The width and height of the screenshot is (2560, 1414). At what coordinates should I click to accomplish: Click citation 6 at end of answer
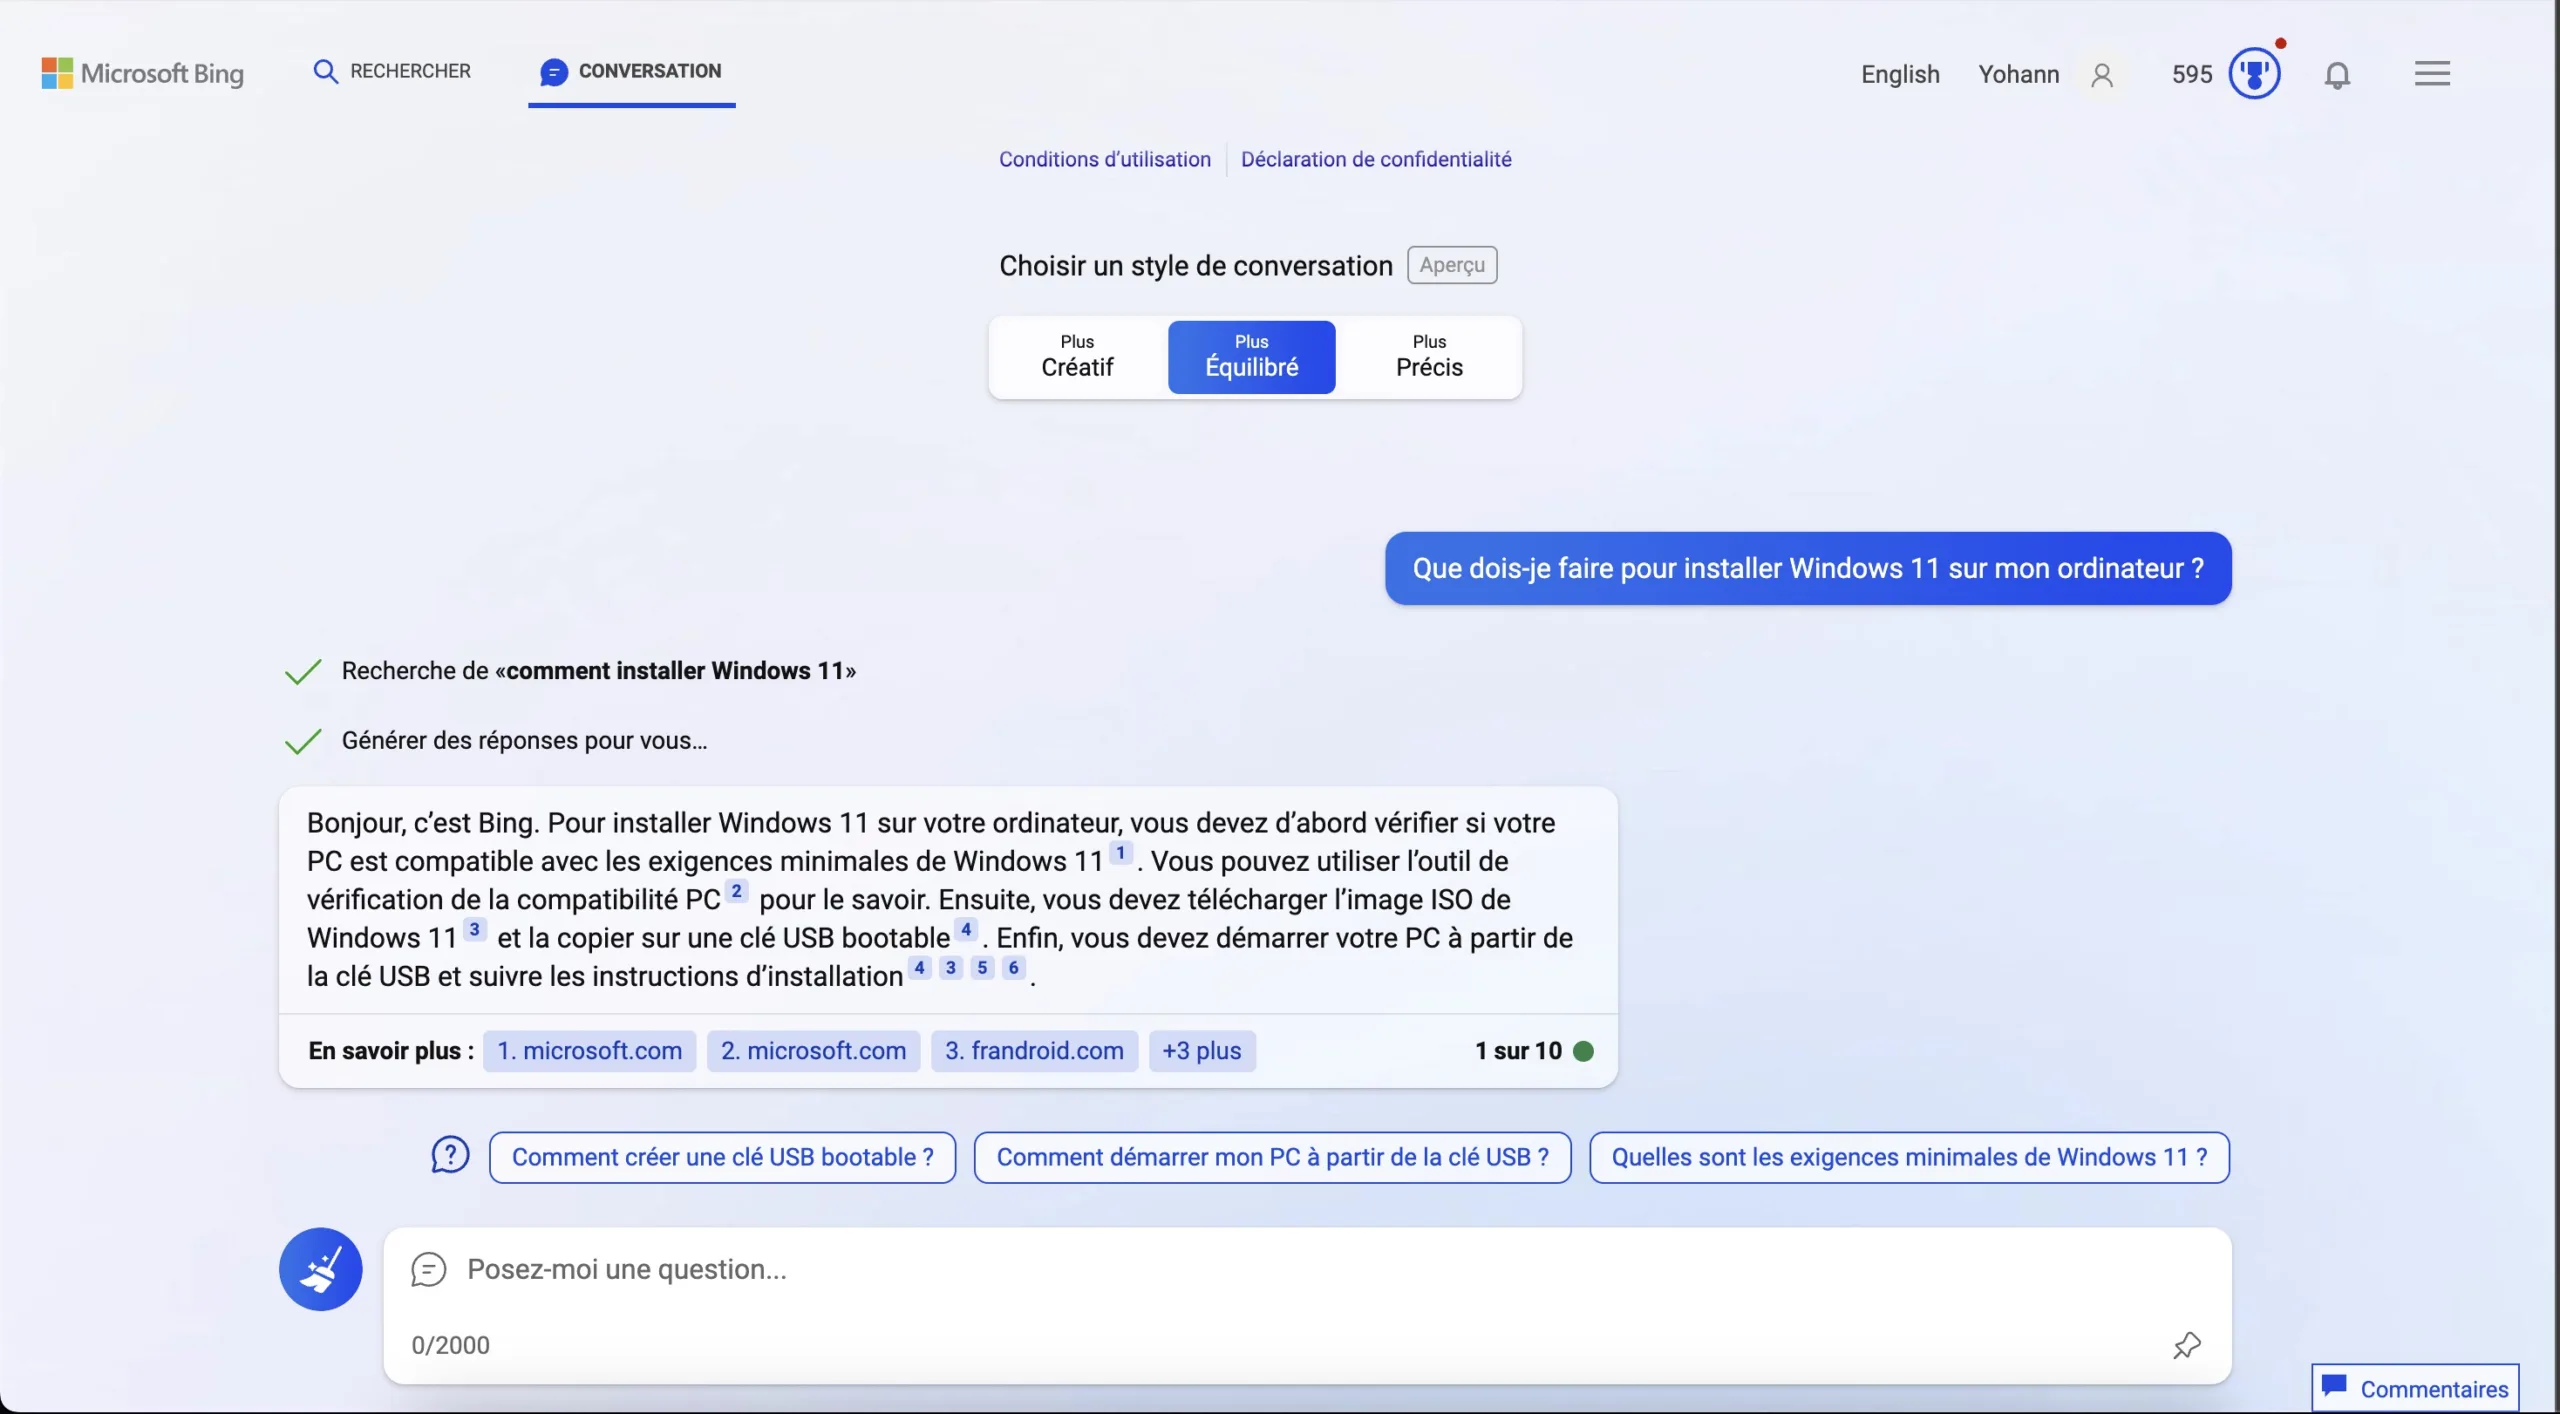[x=1013, y=968]
